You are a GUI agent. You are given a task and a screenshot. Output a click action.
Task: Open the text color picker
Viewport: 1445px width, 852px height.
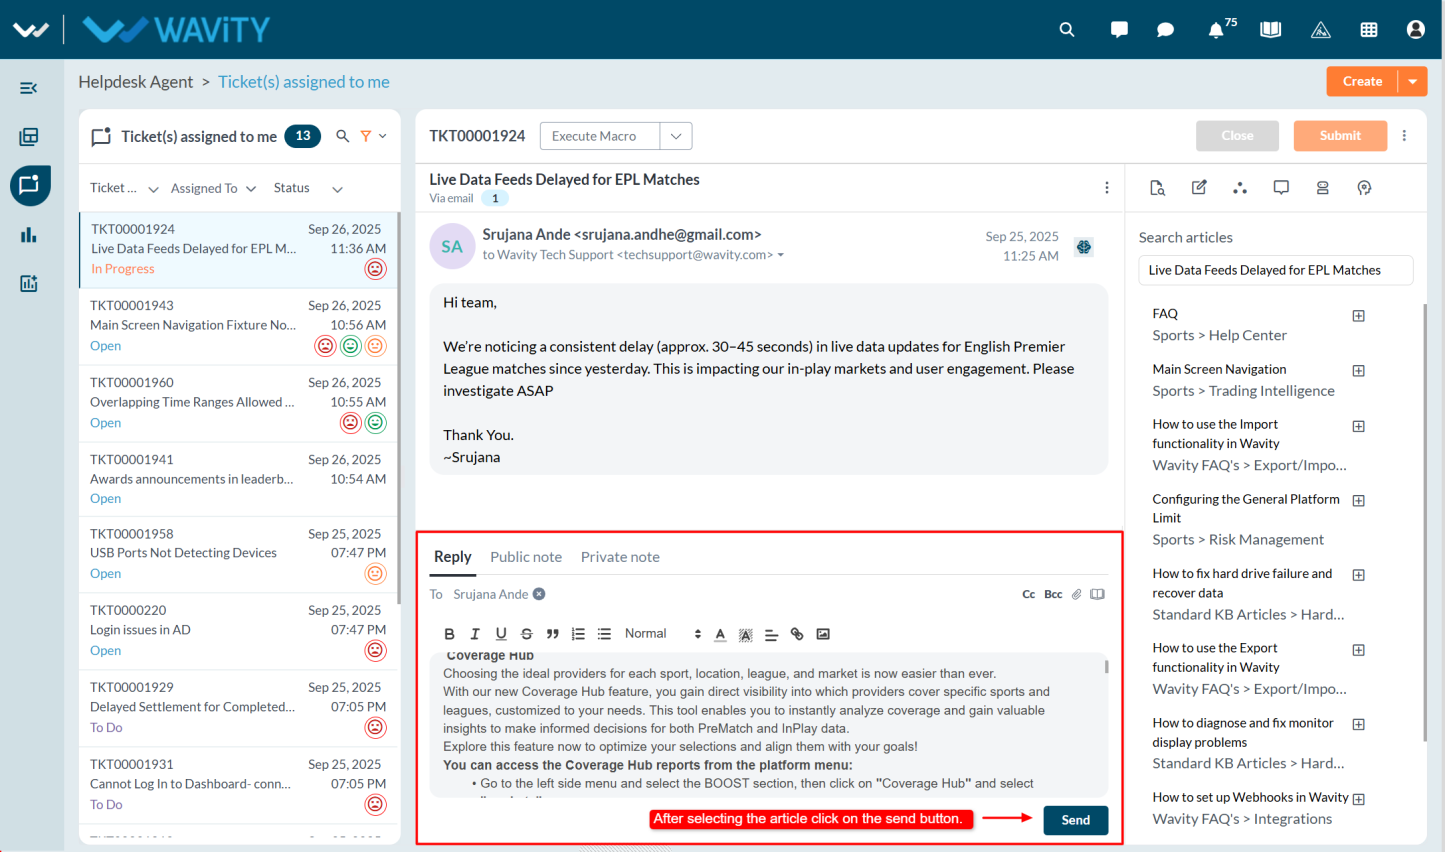point(720,634)
